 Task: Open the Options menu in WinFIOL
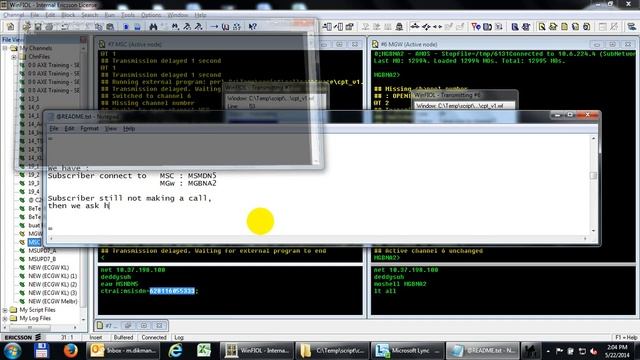[x=151, y=15]
